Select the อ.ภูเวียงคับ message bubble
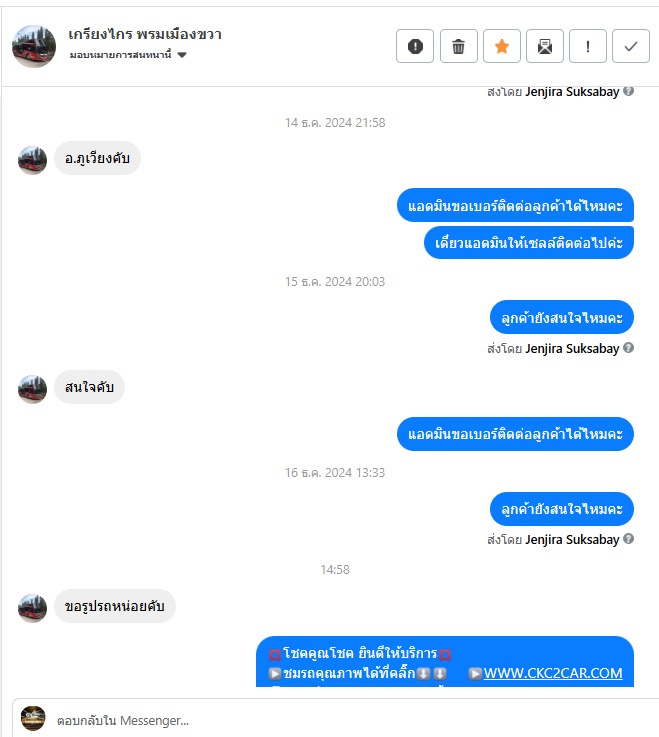 coord(97,158)
